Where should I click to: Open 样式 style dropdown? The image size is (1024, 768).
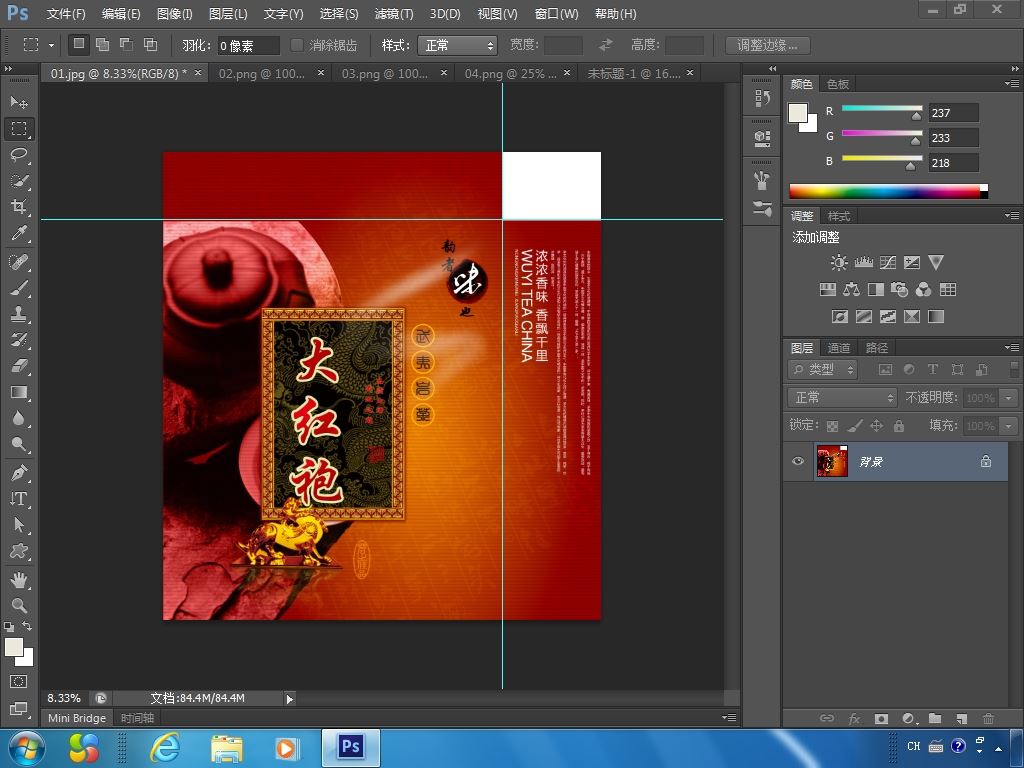457,45
